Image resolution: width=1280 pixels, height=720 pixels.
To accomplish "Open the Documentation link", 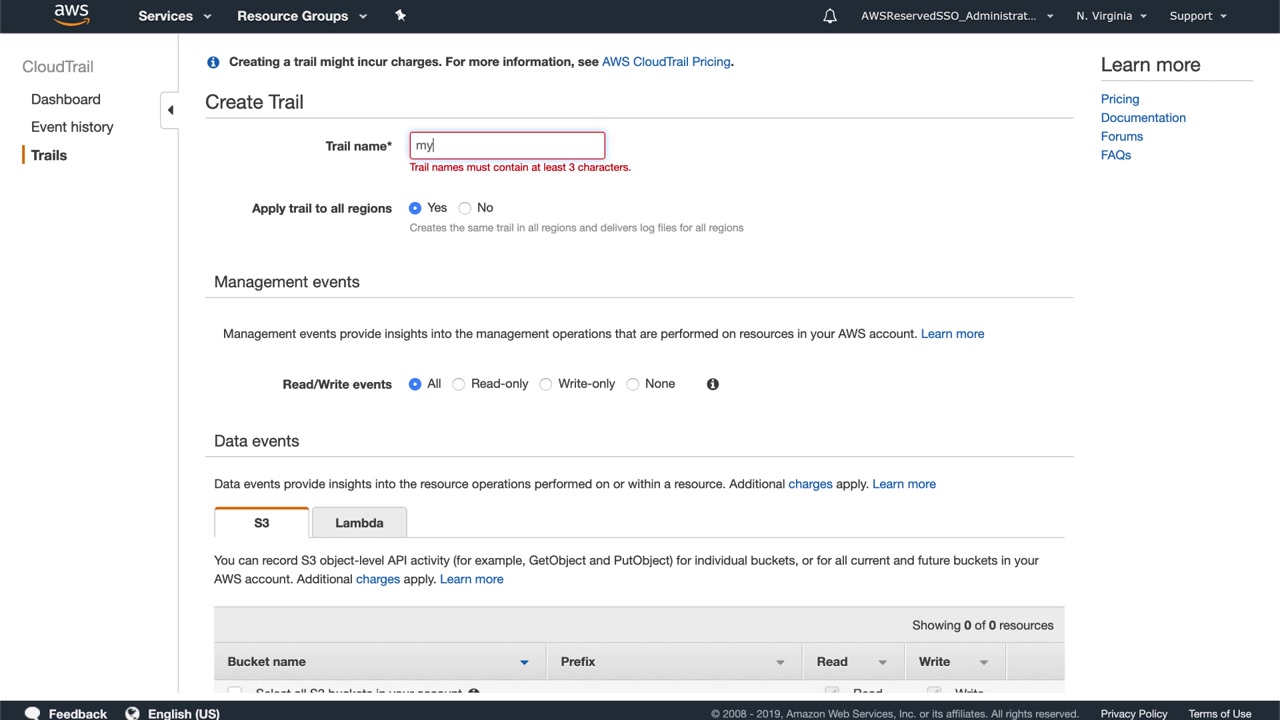I will point(1143,118).
